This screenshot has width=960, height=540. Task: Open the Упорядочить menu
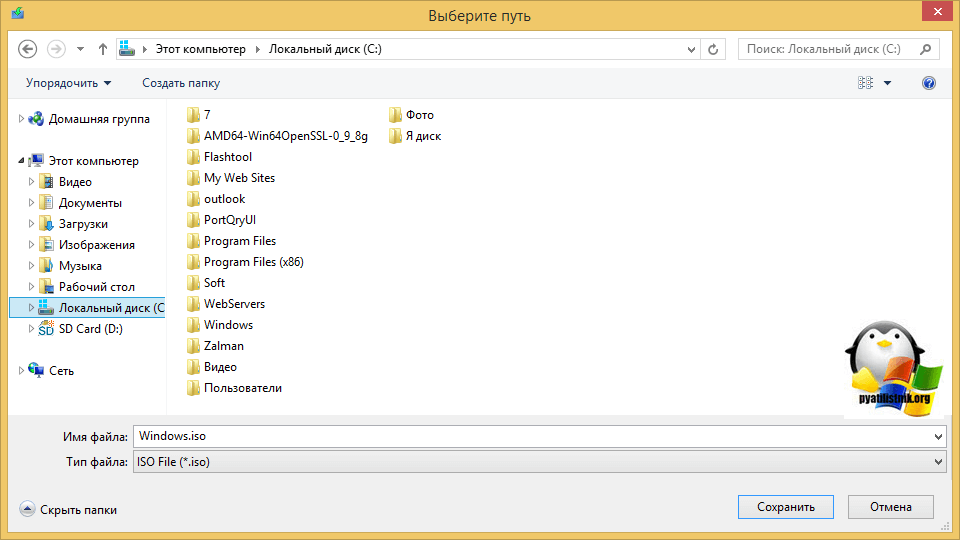click(68, 83)
